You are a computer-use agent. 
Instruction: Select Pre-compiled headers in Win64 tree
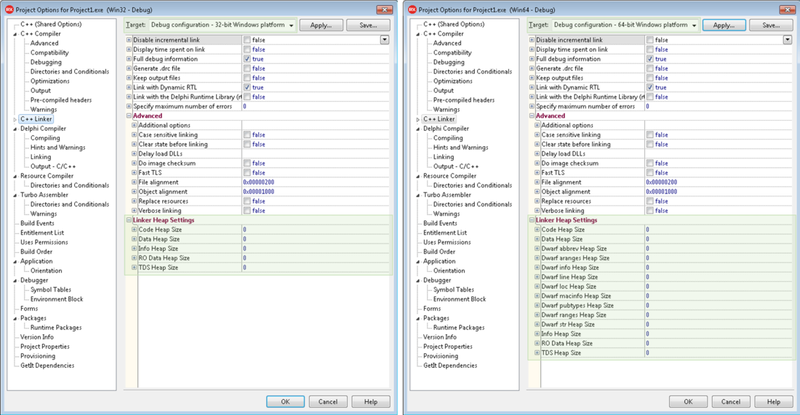tap(464, 100)
